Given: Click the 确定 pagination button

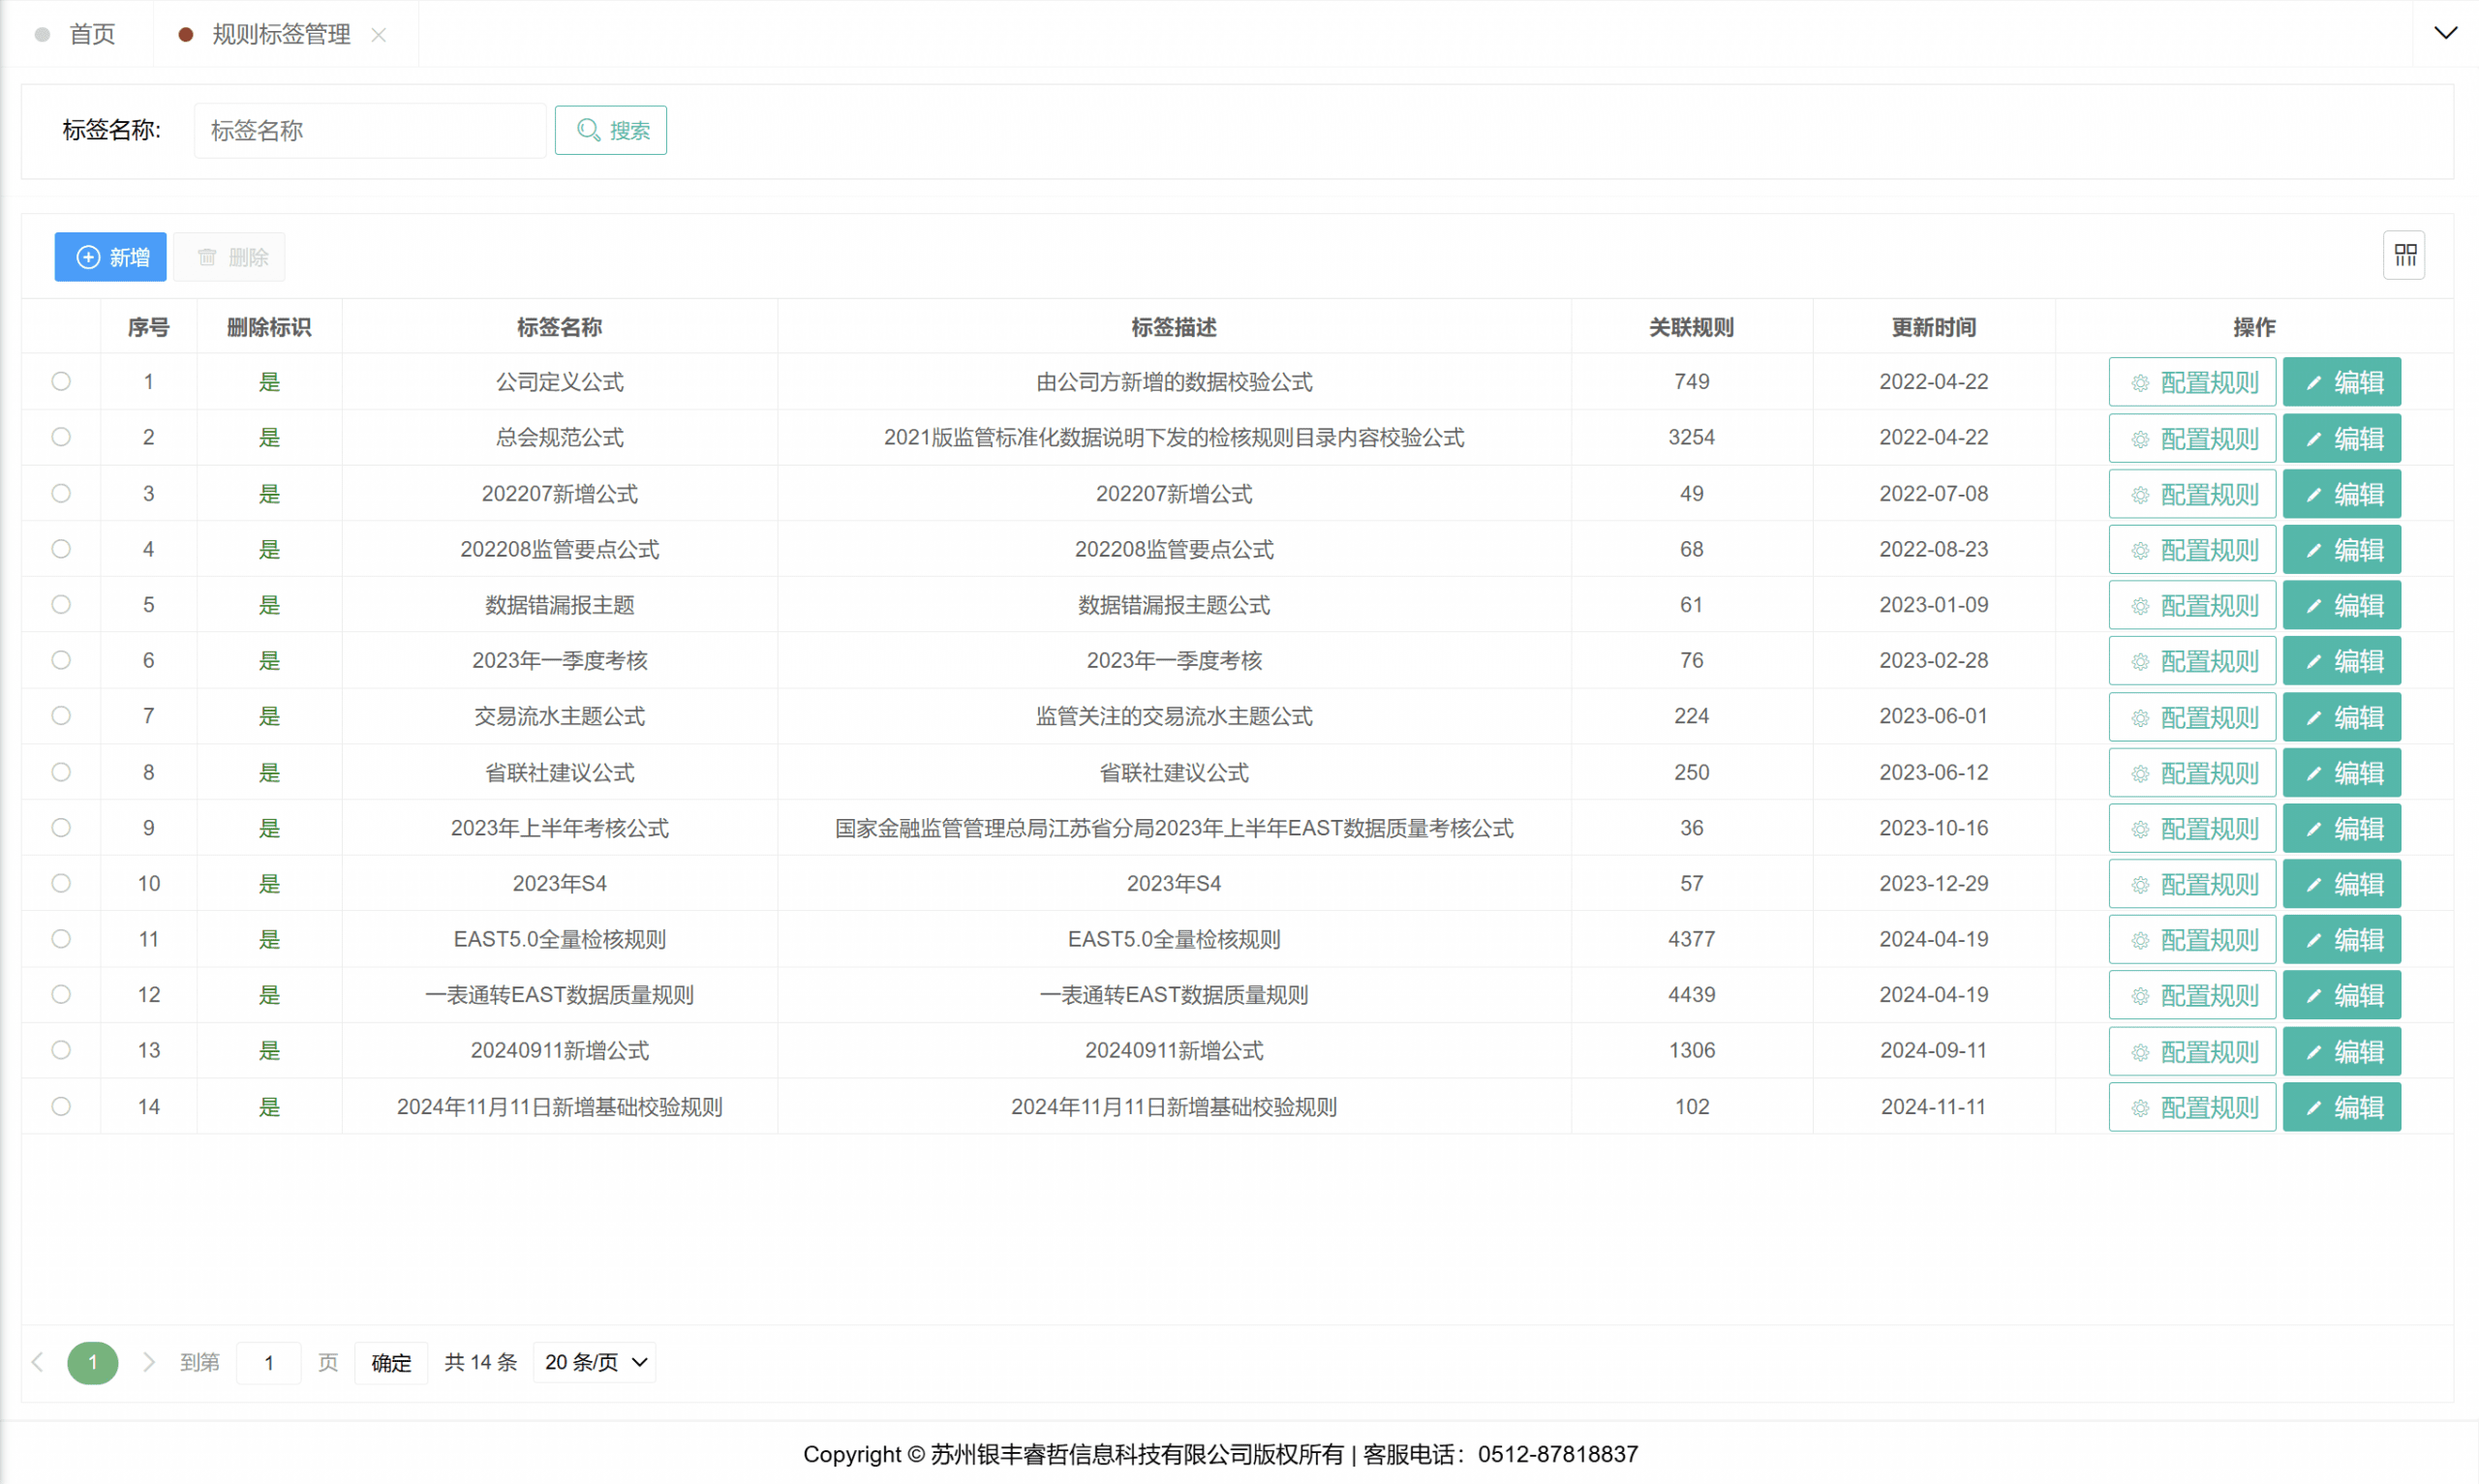Looking at the screenshot, I should click(x=391, y=1362).
